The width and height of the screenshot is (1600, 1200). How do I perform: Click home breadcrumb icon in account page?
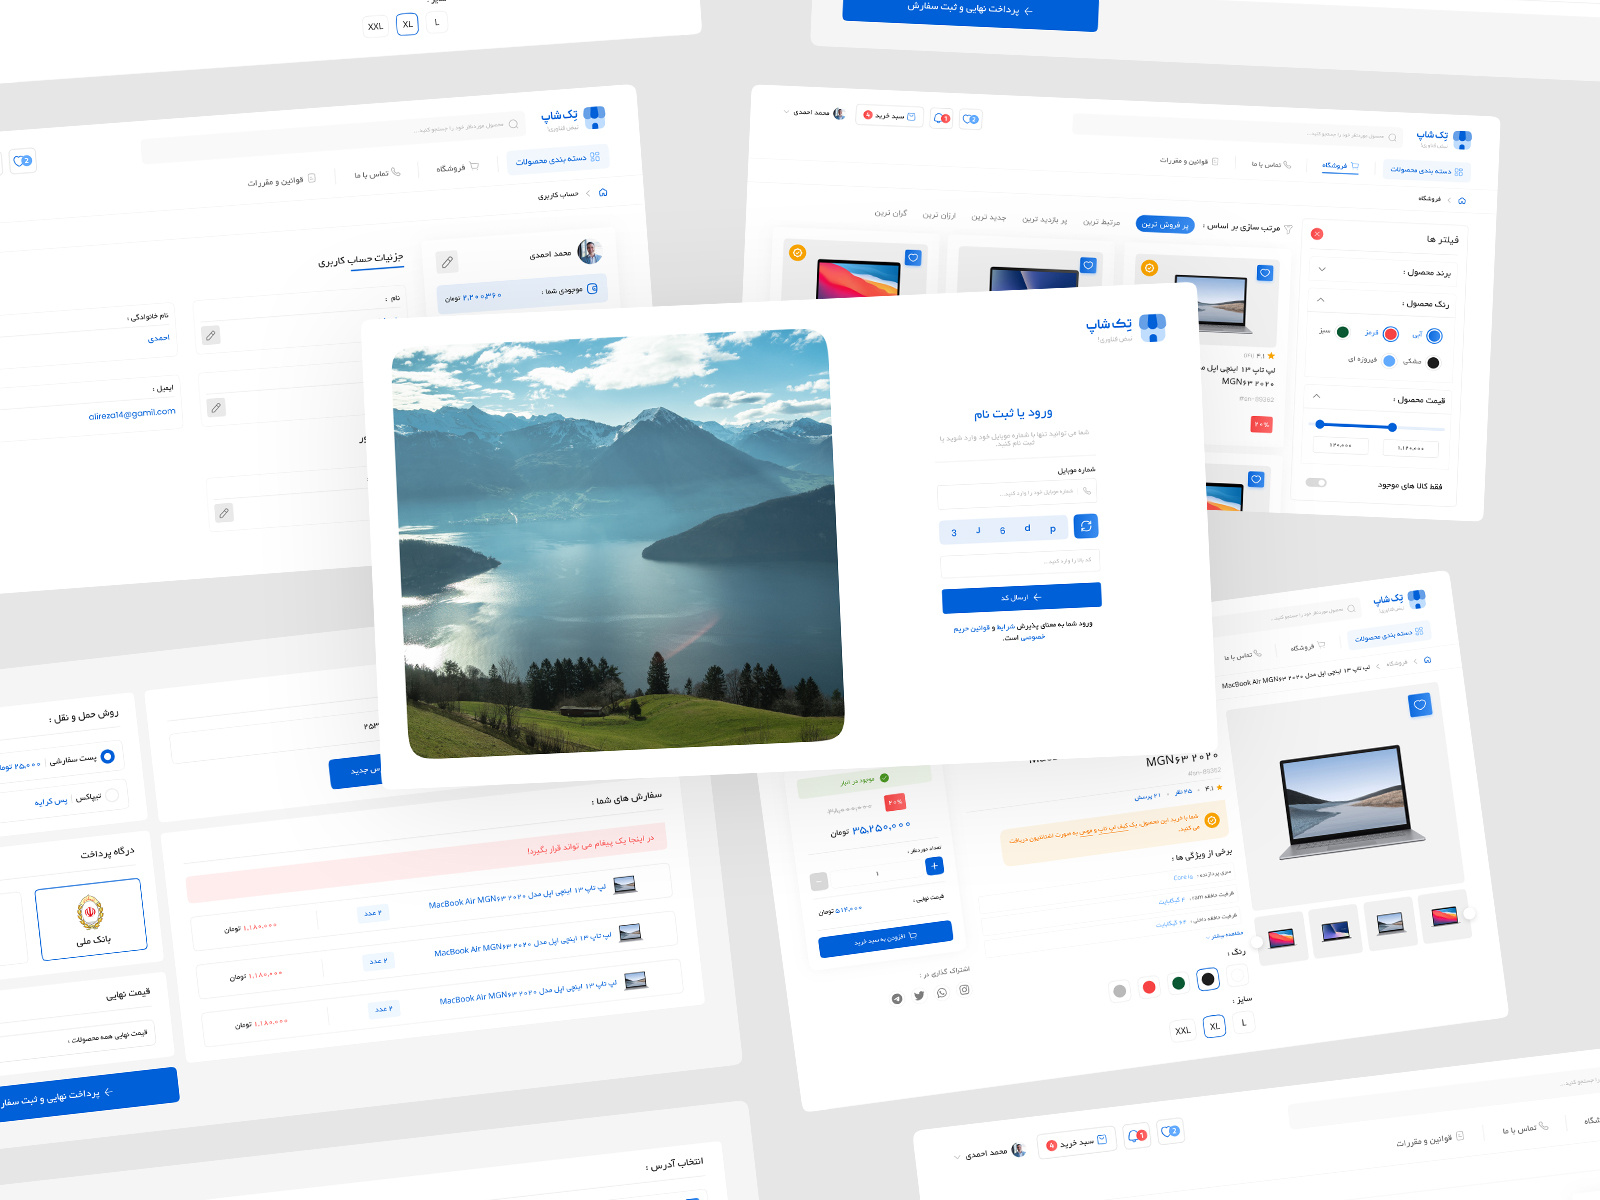point(603,192)
